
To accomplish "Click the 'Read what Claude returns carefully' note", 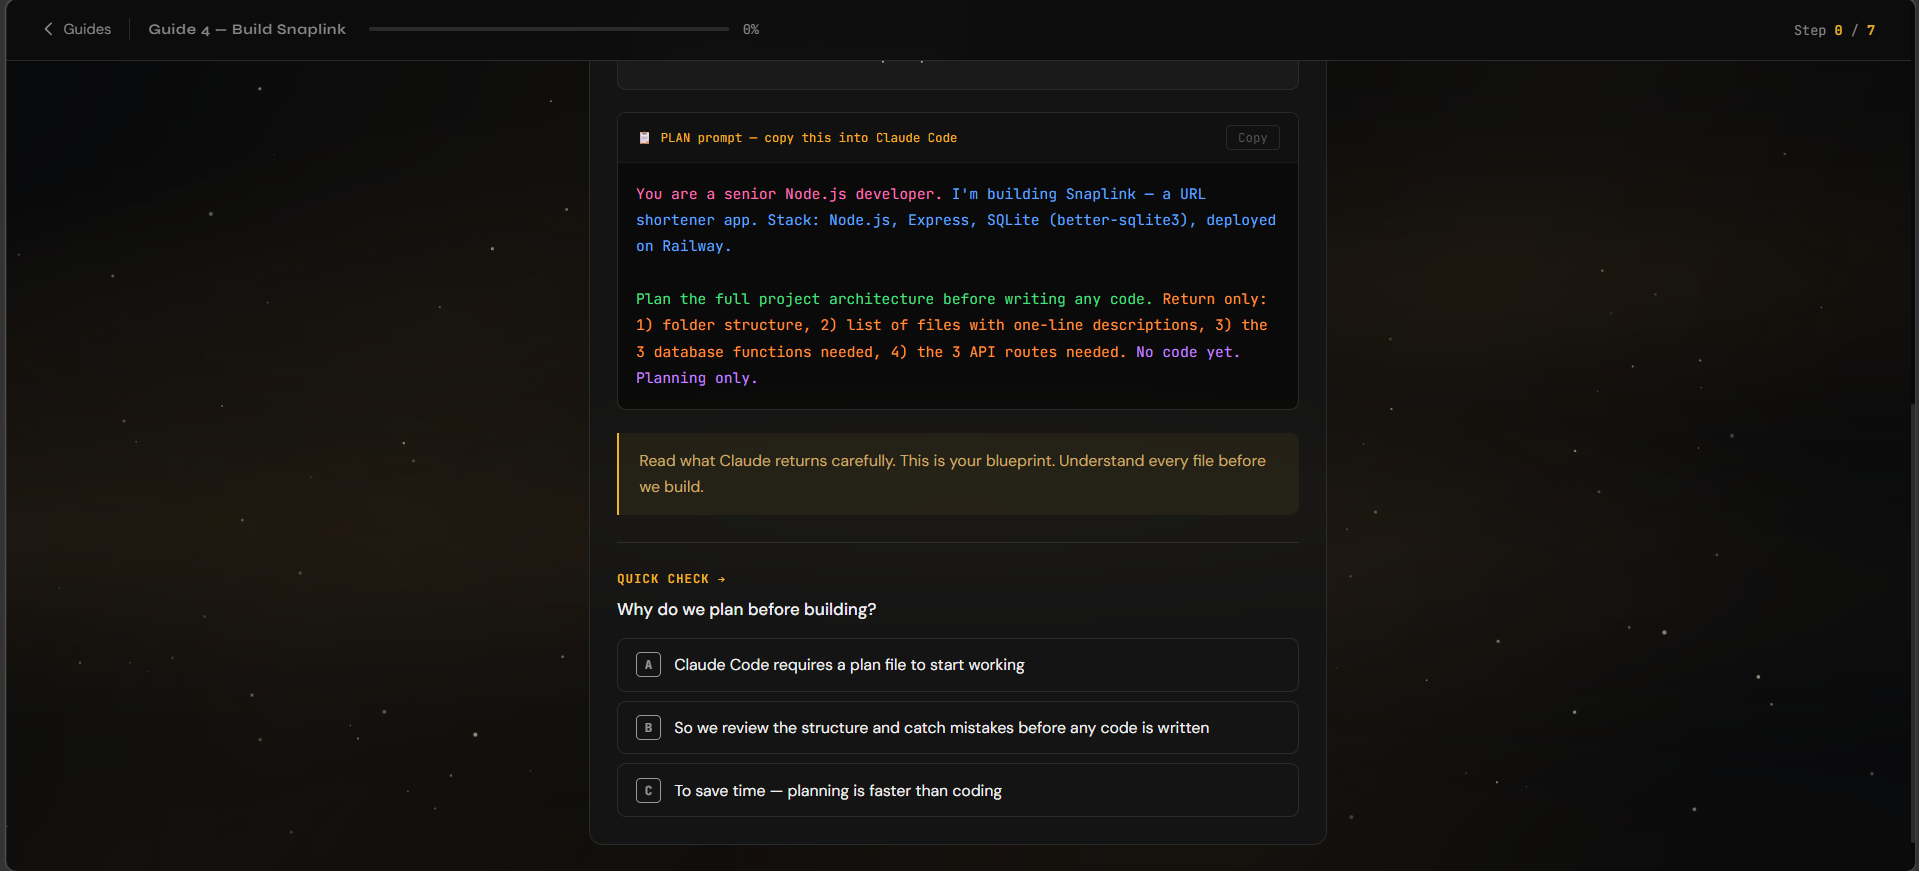I will coord(957,474).
